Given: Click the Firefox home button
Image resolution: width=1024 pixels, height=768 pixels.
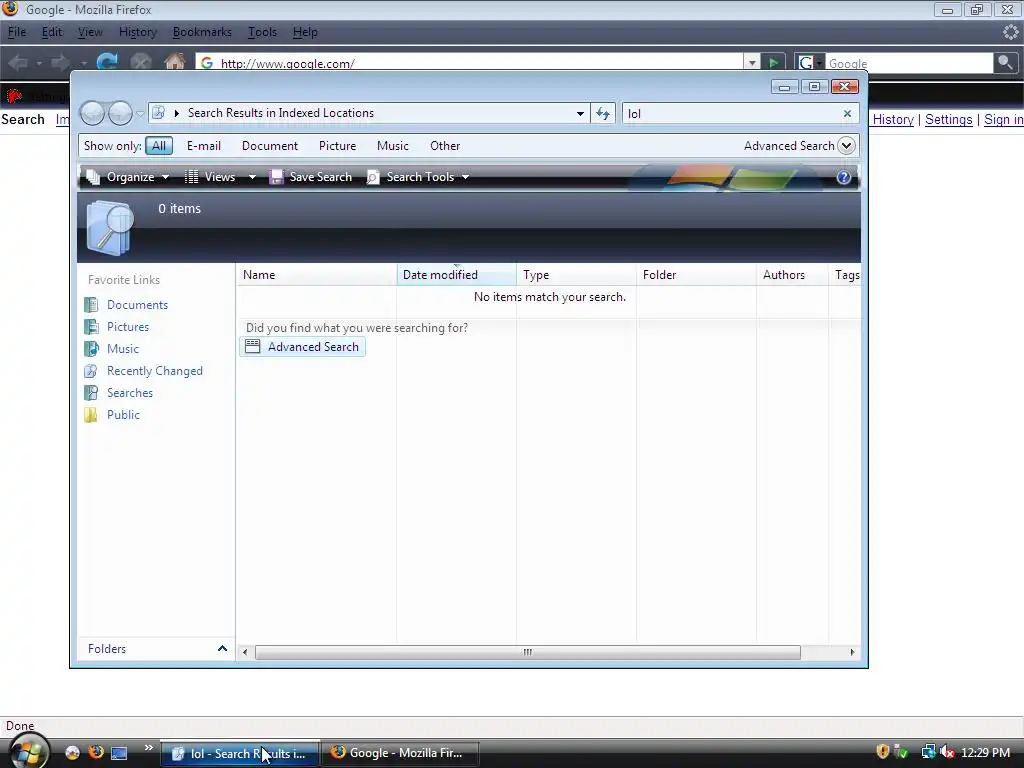Looking at the screenshot, I should coord(174,63).
